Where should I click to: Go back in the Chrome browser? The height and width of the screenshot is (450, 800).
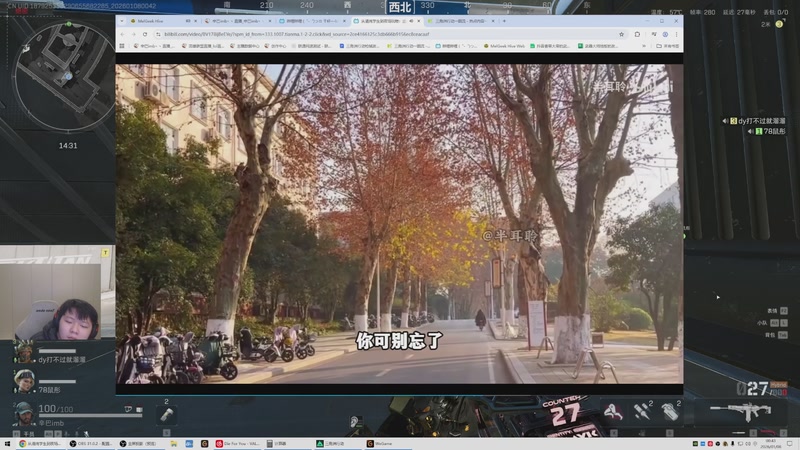click(x=122, y=34)
